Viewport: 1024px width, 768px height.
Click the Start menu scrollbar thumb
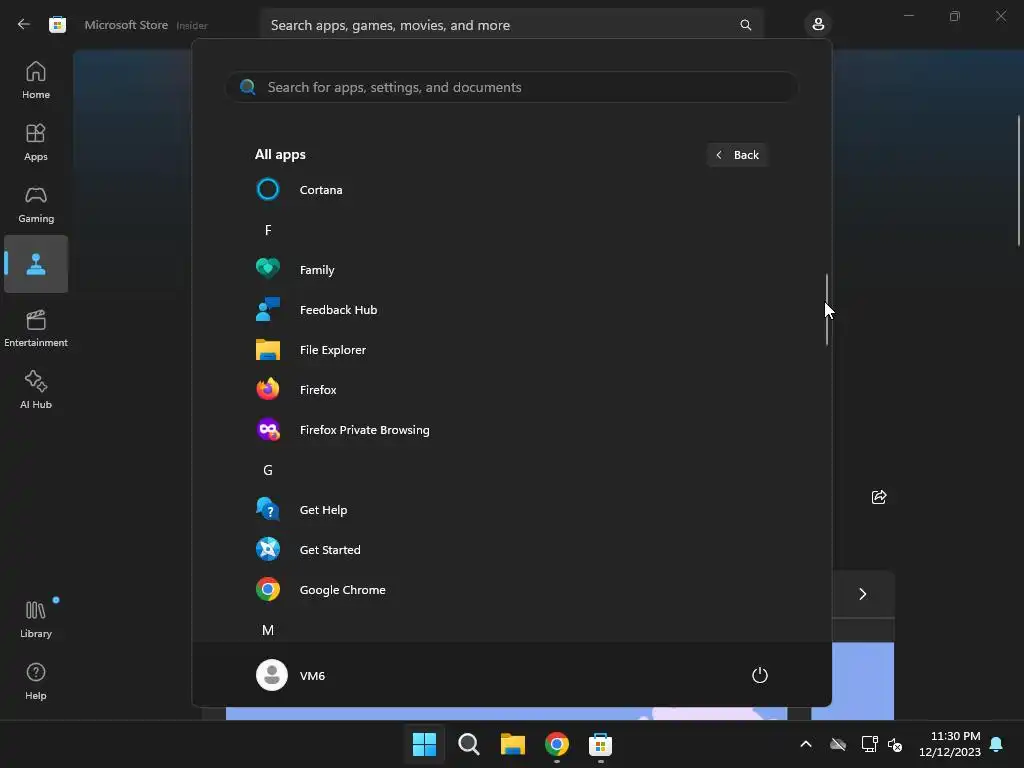point(827,310)
